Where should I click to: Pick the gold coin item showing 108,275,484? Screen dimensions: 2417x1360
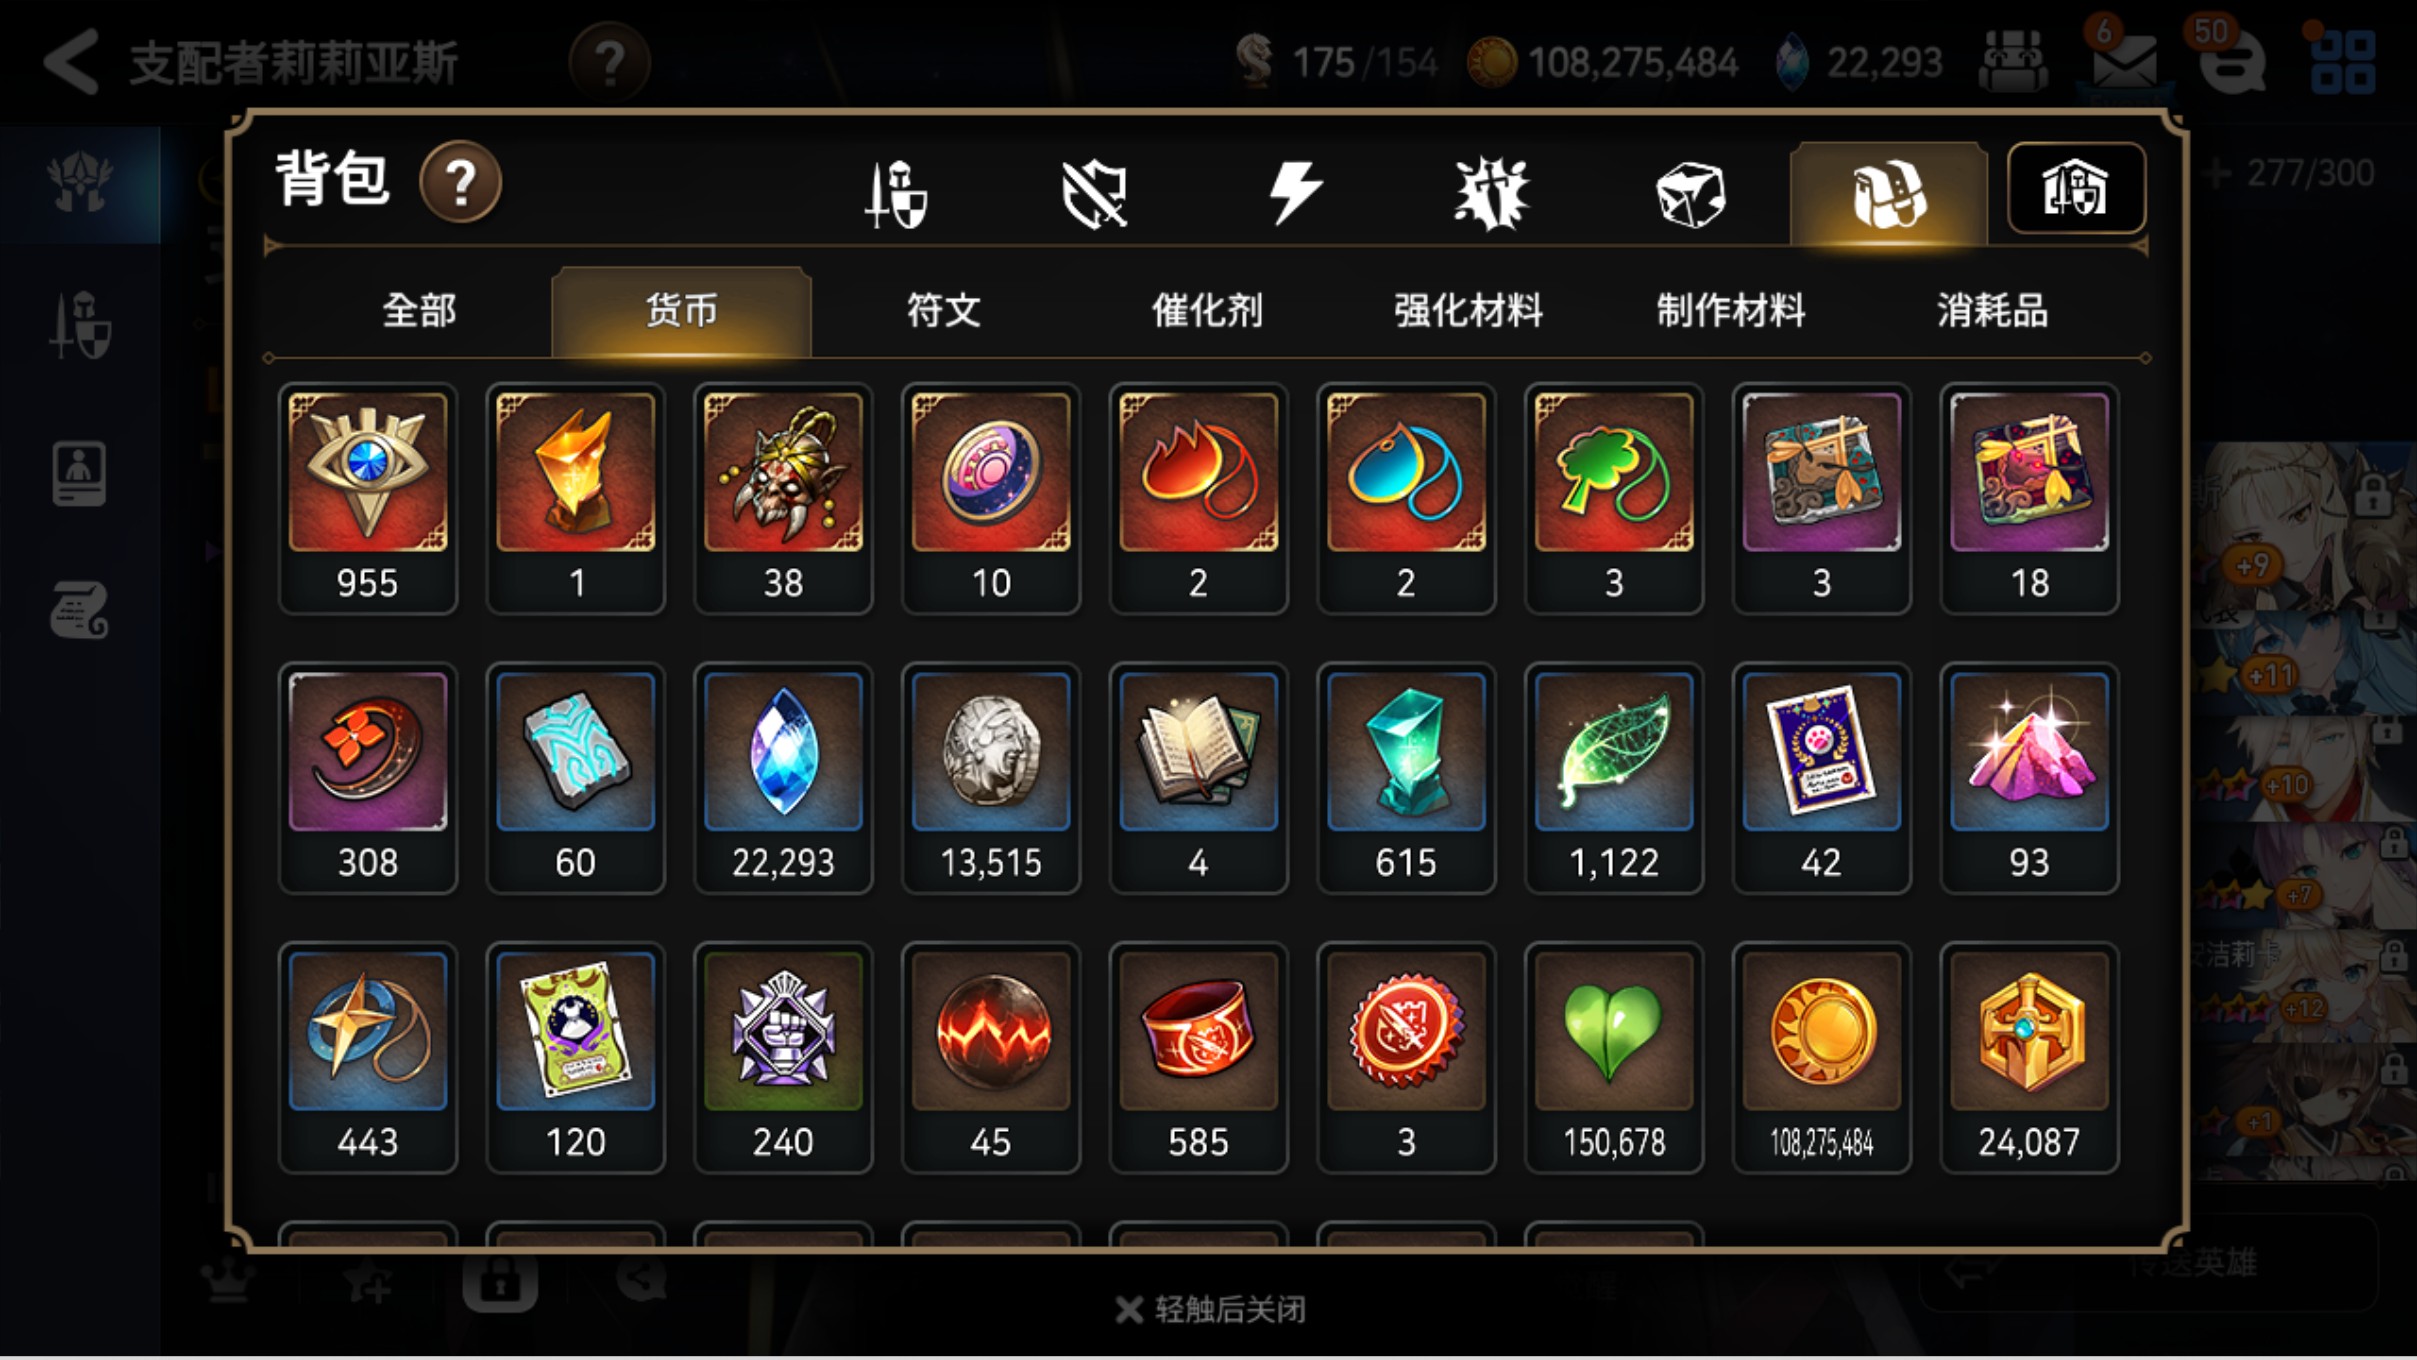coord(1821,1058)
